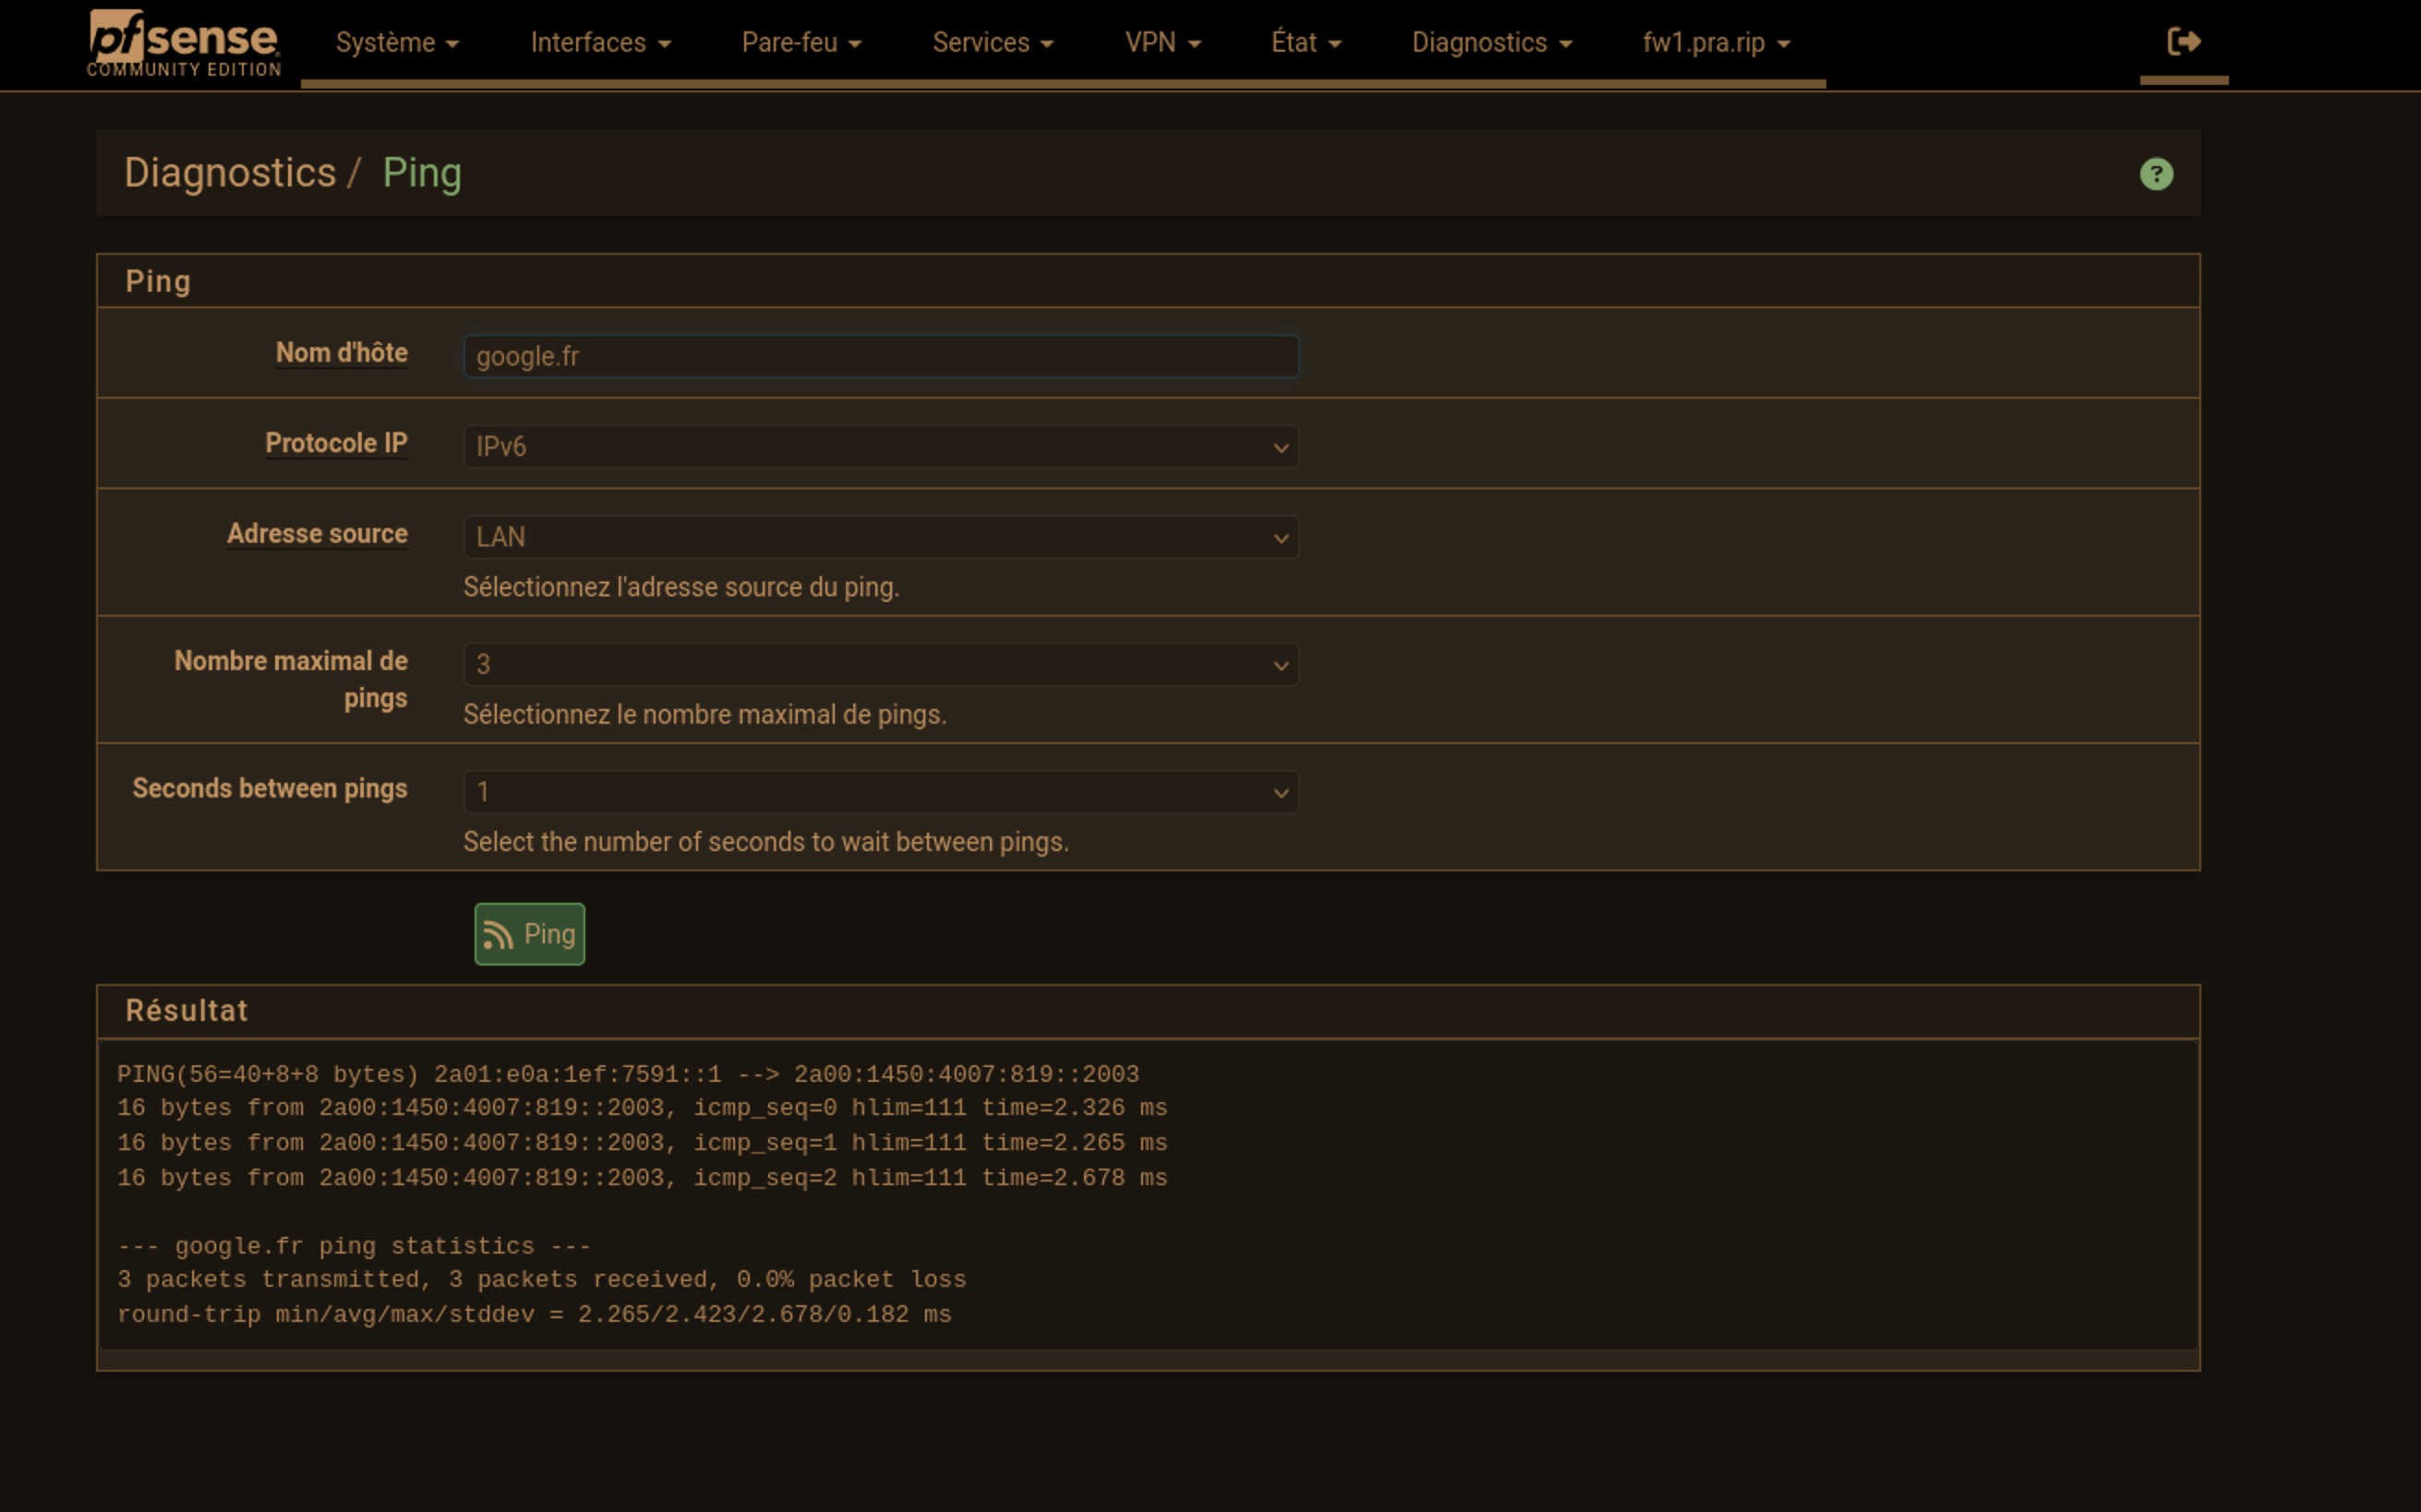Image resolution: width=2421 pixels, height=1512 pixels.
Task: Expand the Seconds between pings dropdown
Action: point(881,792)
